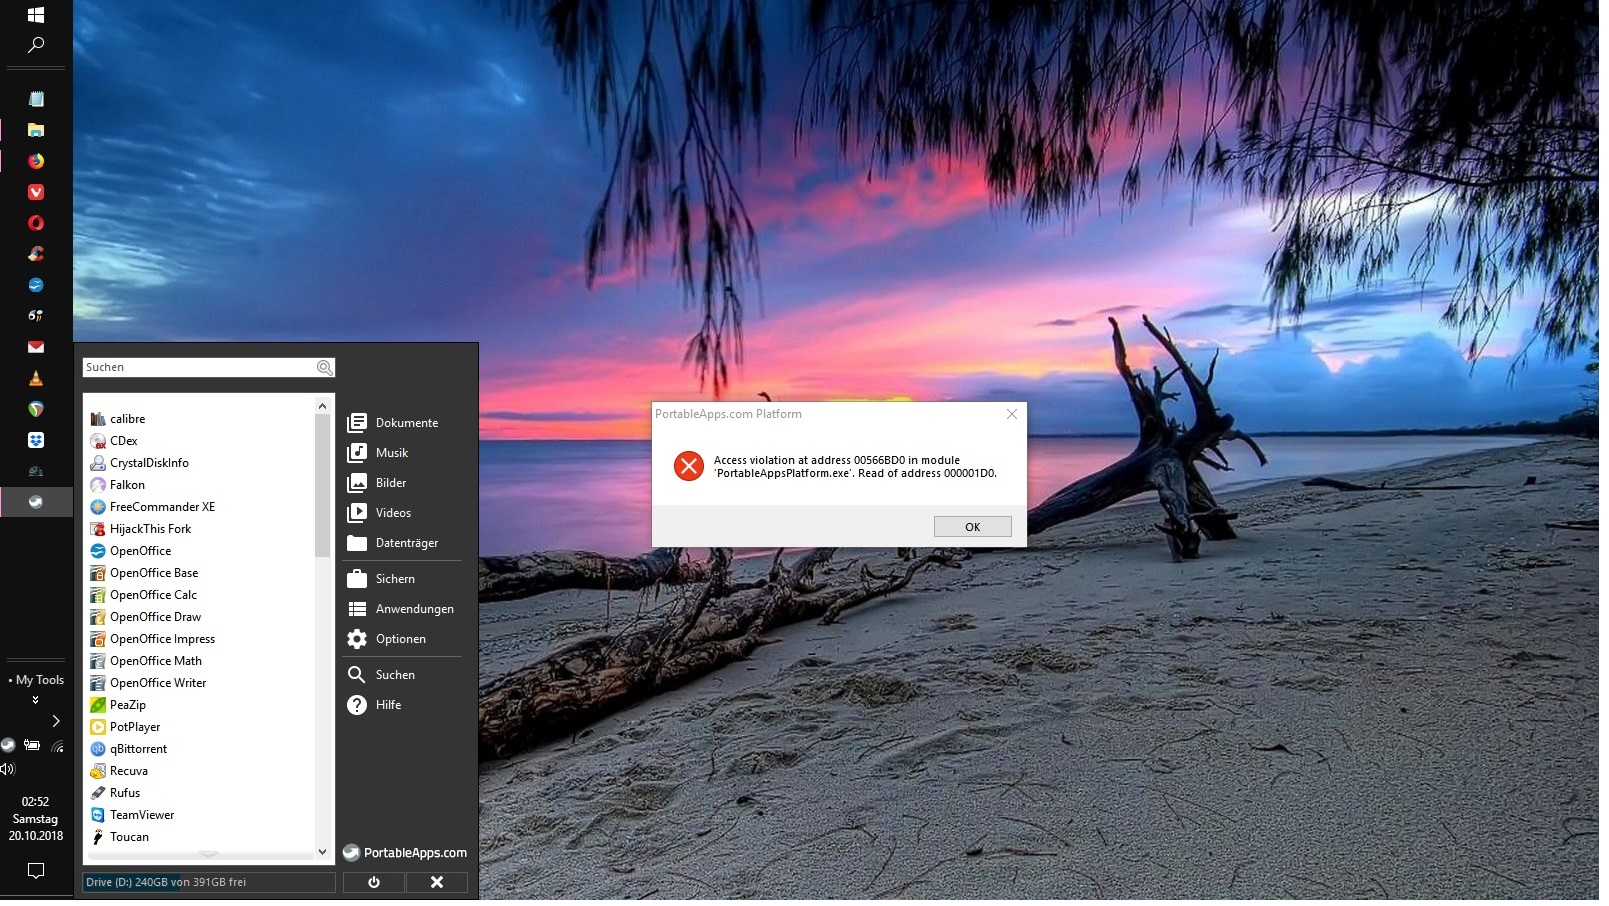Viewport: 1609px width, 906px height.
Task: Expand the My Tools toolbar chevron
Action: pyautogui.click(x=36, y=700)
